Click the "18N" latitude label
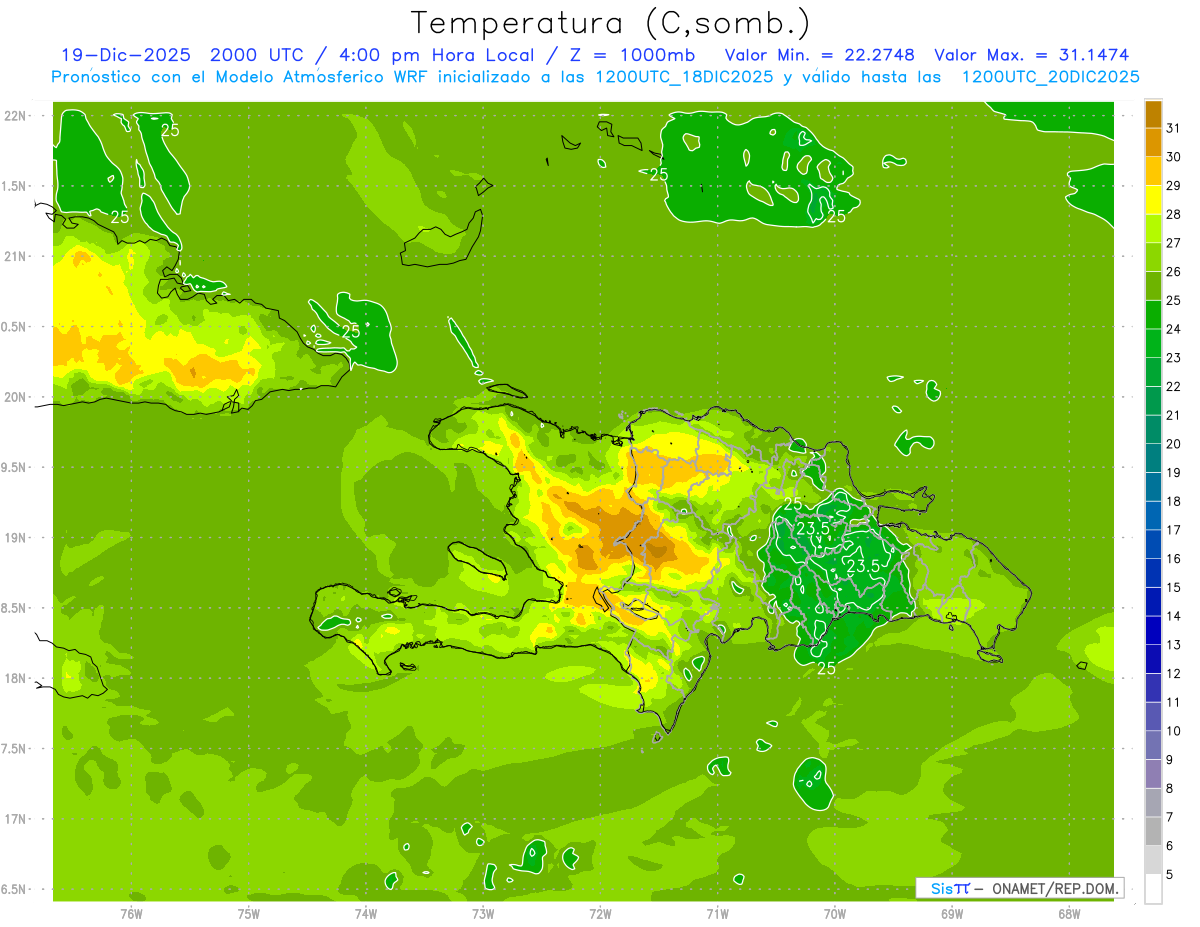Viewport: 1200px width, 927px height. pyautogui.click(x=14, y=678)
